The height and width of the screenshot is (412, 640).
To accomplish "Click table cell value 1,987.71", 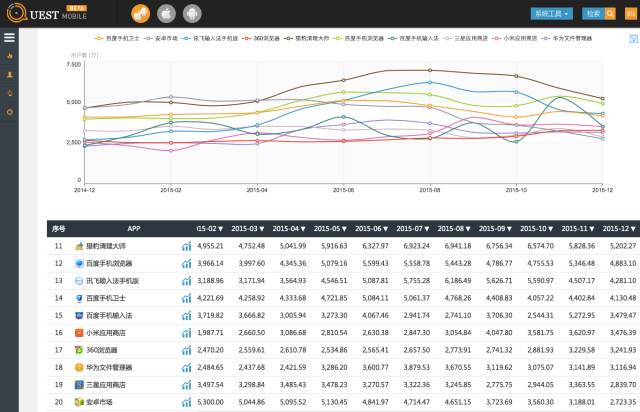I will [210, 333].
